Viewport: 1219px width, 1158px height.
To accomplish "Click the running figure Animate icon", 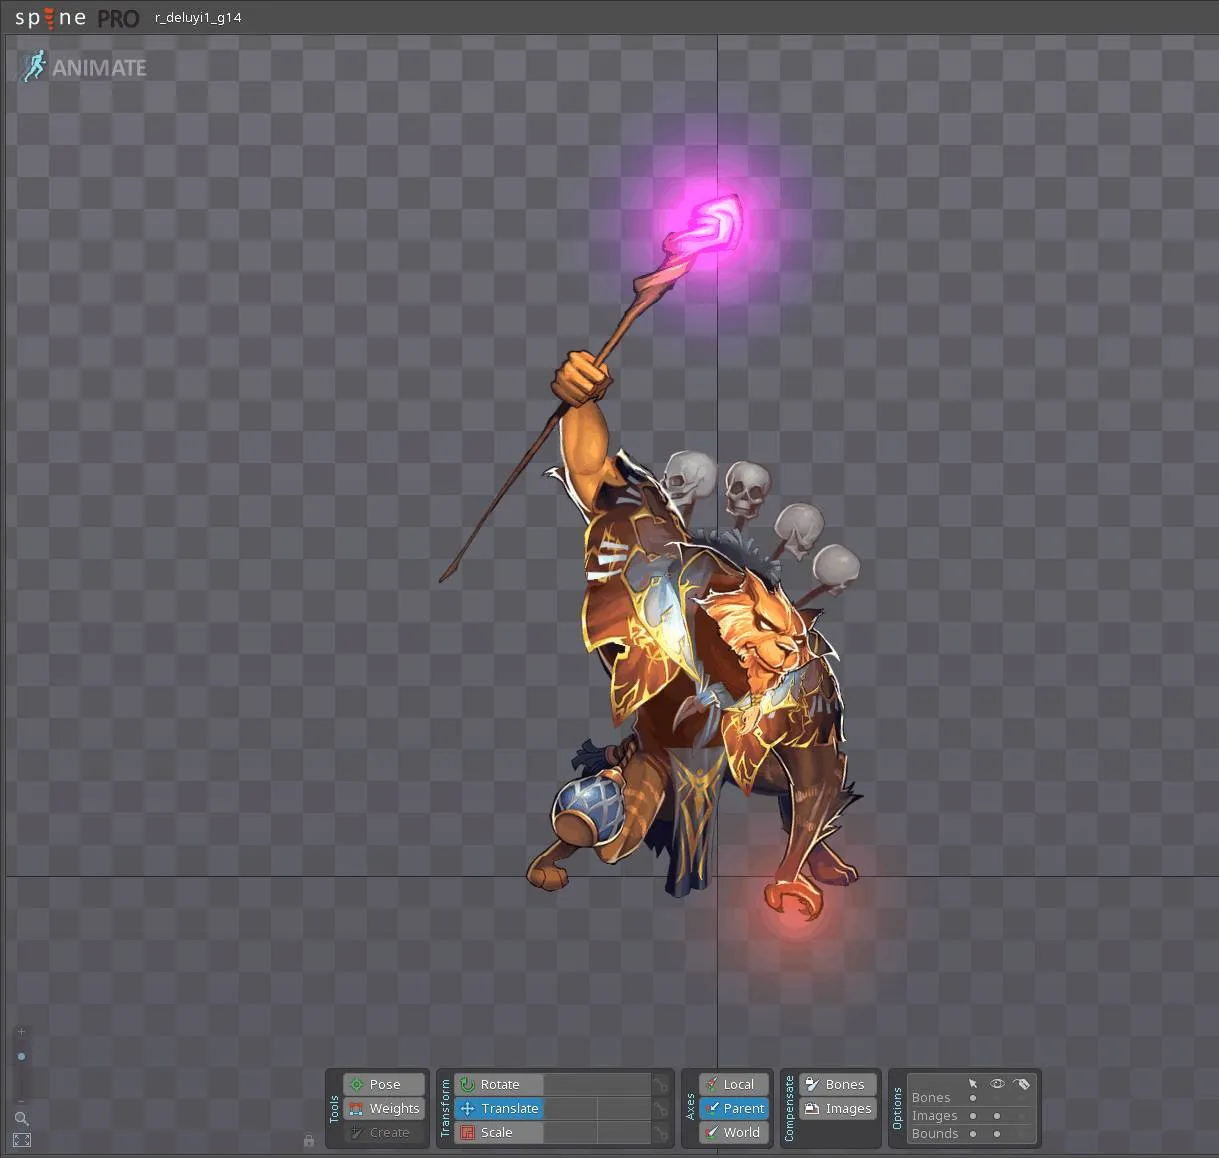I will click(x=33, y=66).
